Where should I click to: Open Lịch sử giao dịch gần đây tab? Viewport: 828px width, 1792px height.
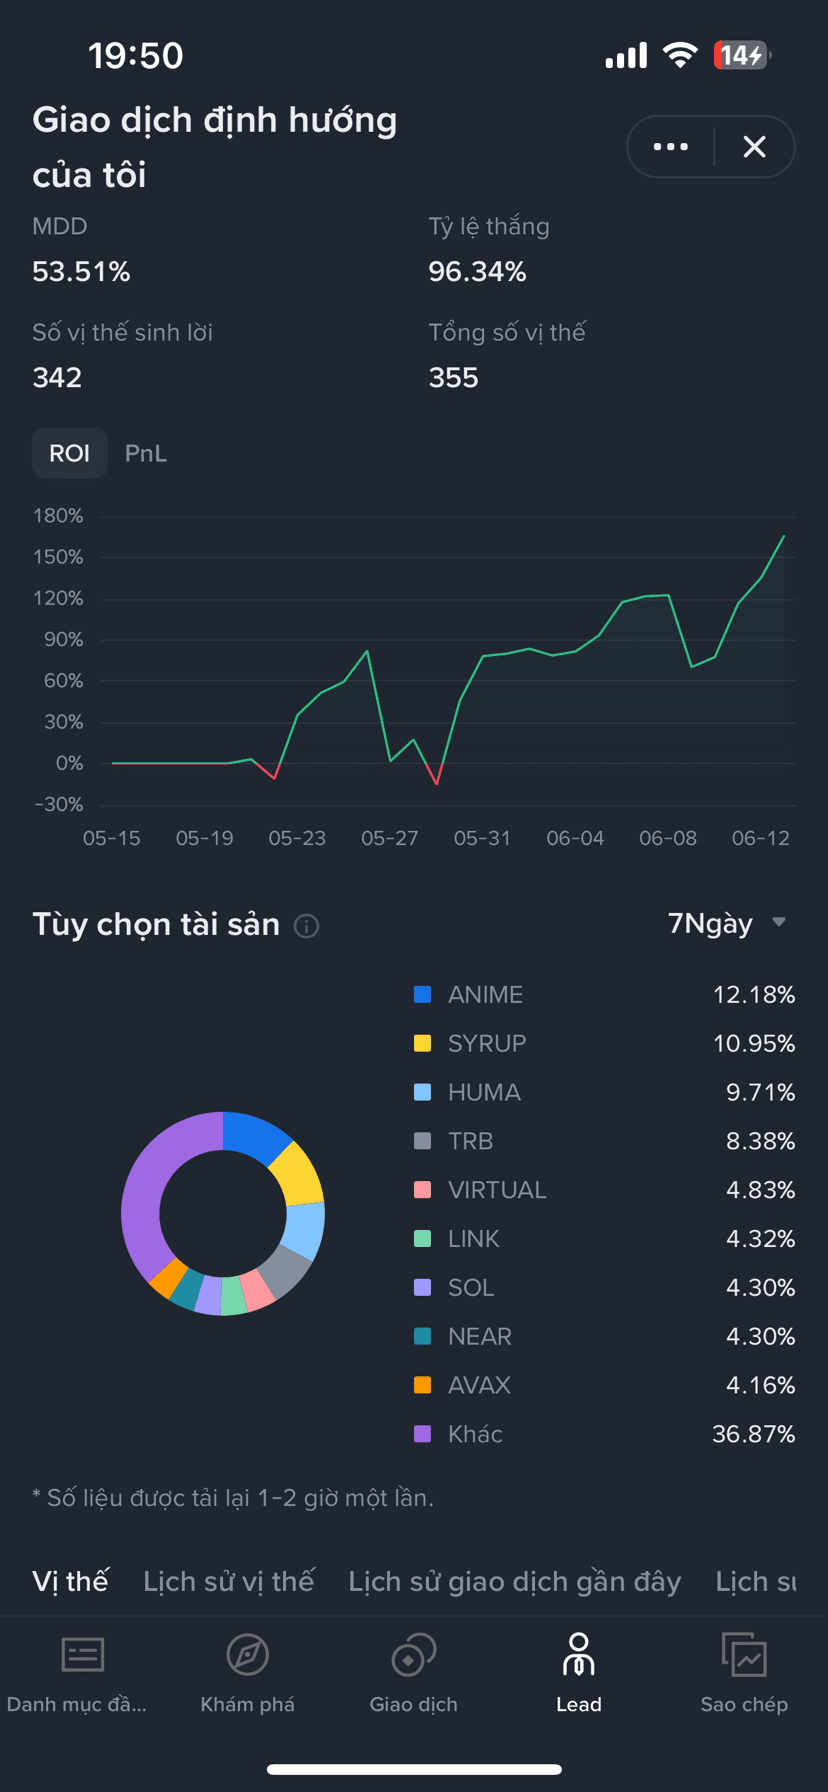click(x=515, y=1581)
